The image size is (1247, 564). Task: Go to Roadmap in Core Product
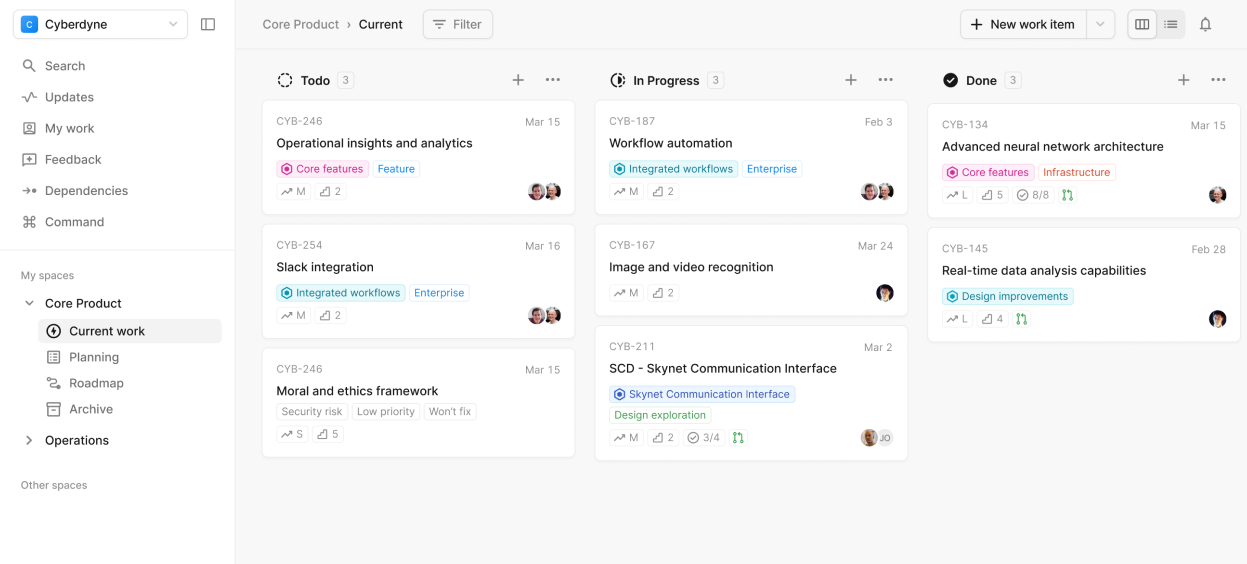click(96, 383)
